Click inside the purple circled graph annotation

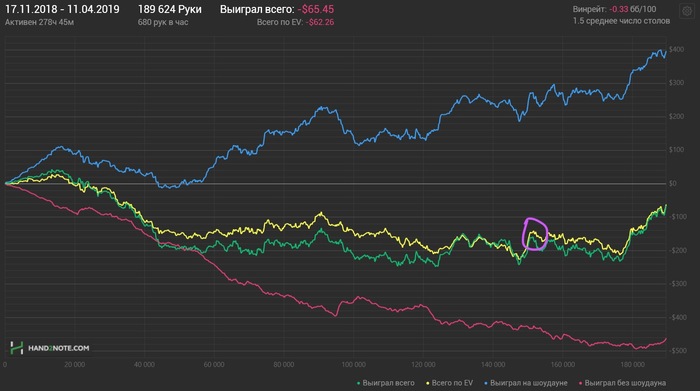coord(534,234)
